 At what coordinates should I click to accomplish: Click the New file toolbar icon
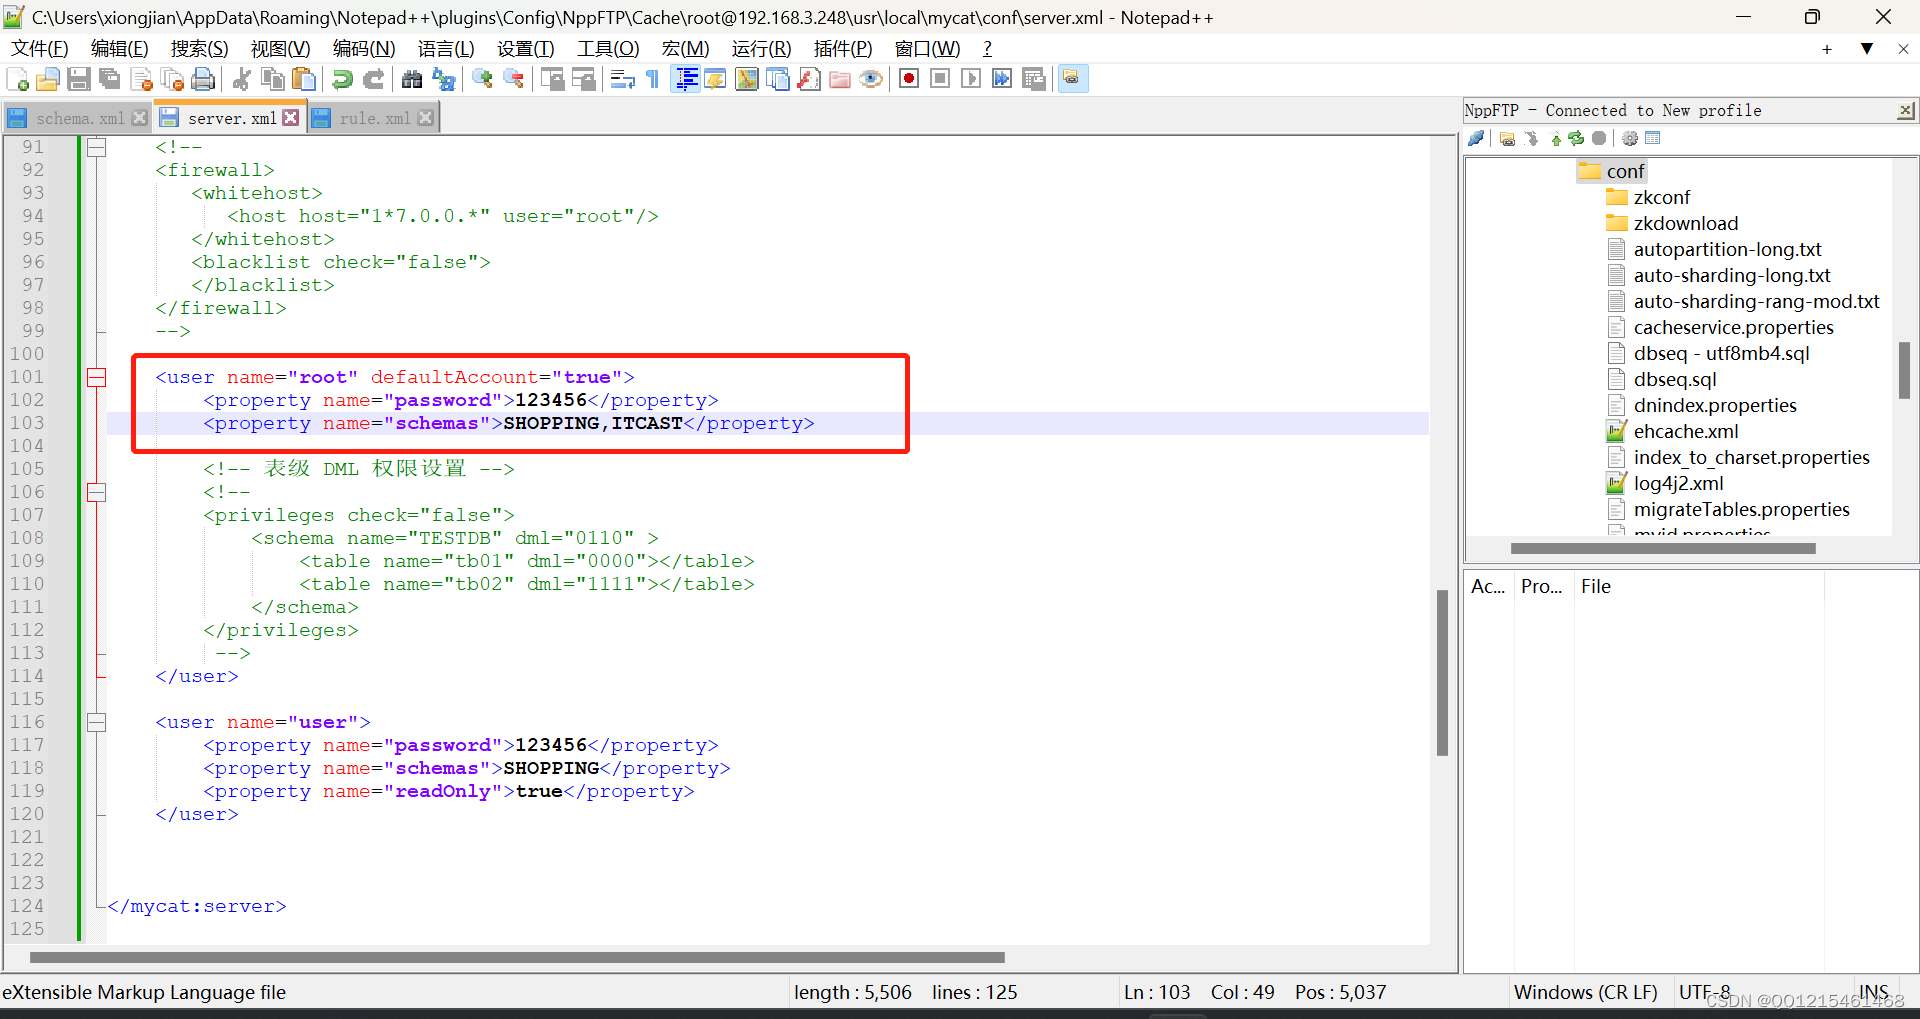click(17, 79)
